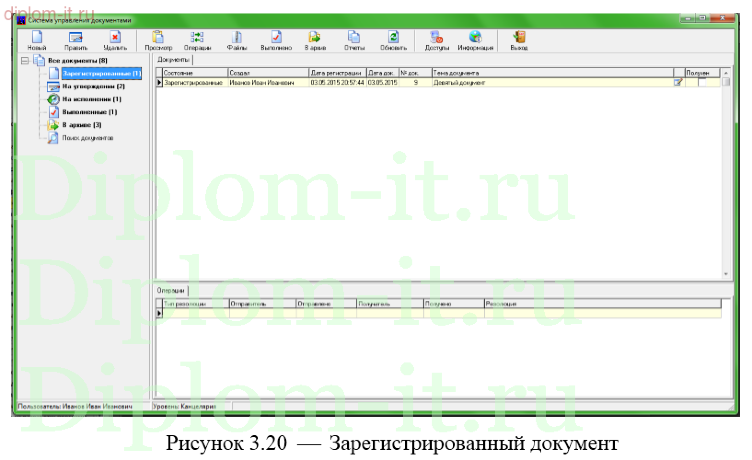Open the Файлы toolbar icon
Screen dimensions: 752x460
237,40
